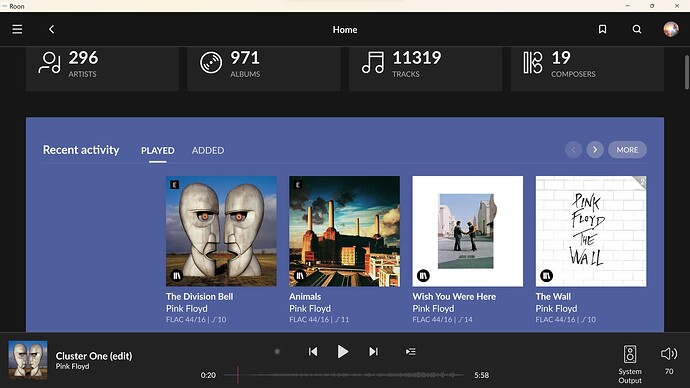Open The Division Bell album cover
This screenshot has height=388, width=690.
221,231
